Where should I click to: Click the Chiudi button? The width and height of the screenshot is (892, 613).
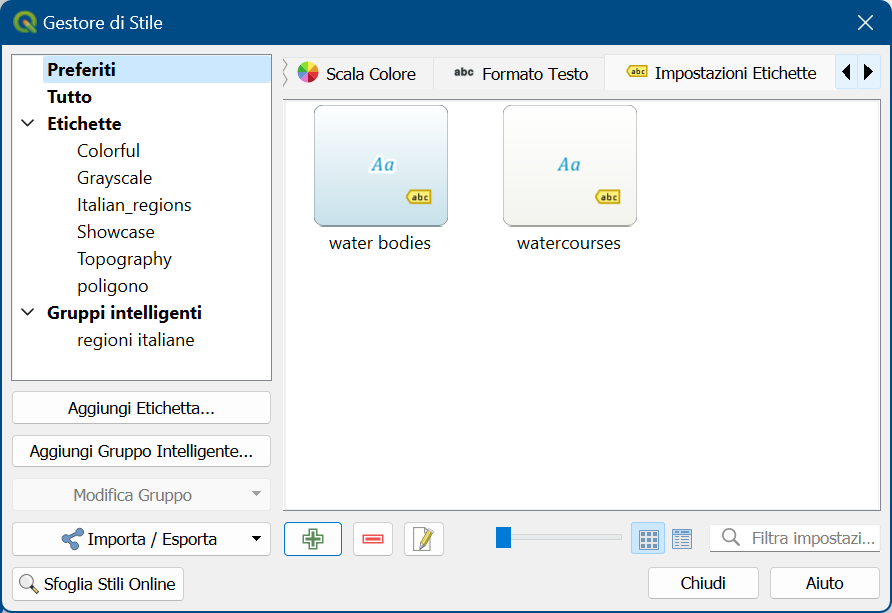(x=703, y=583)
